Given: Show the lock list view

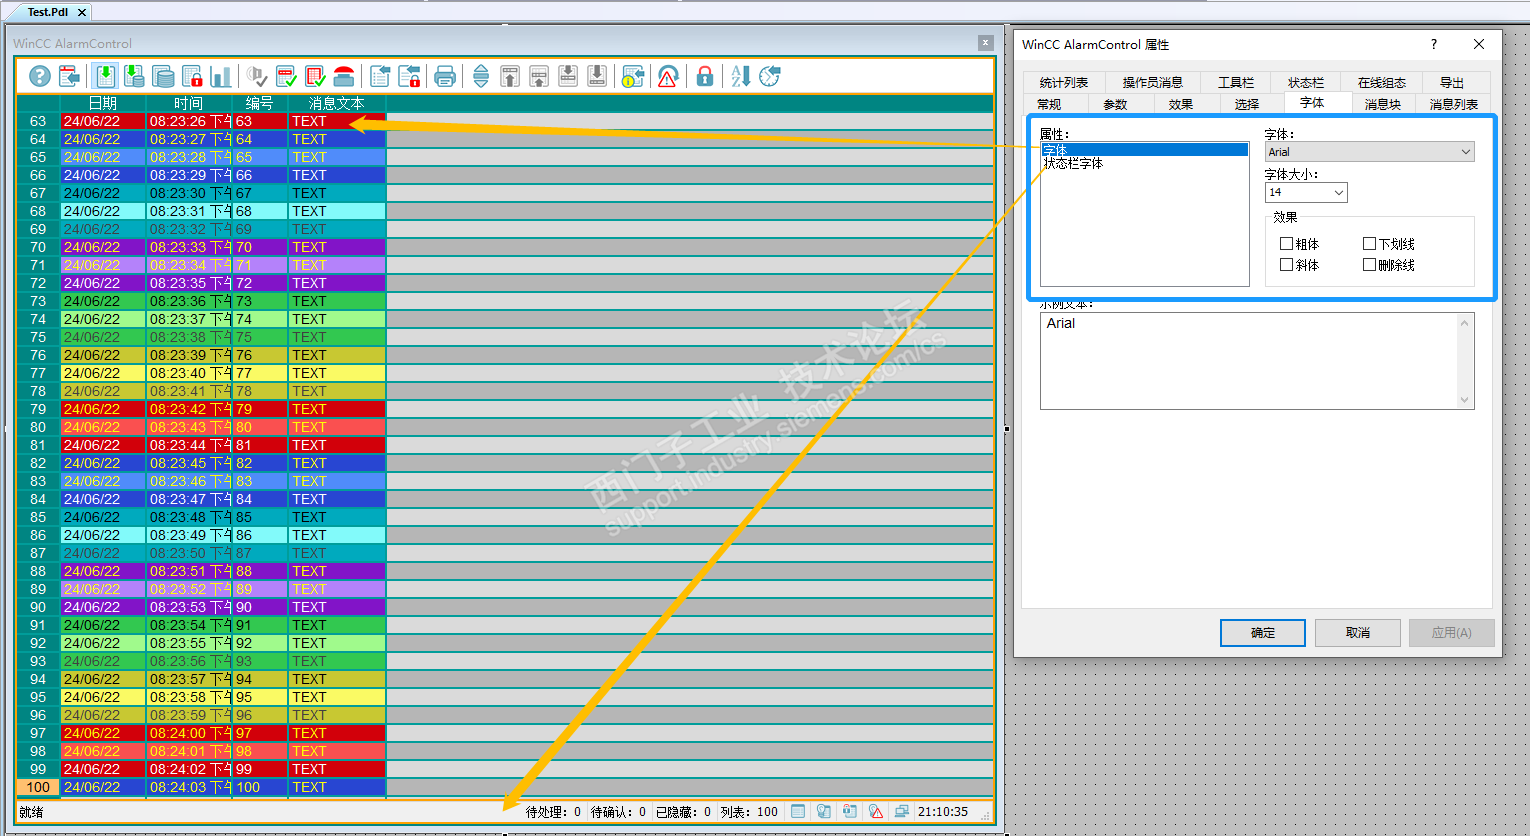Looking at the screenshot, I should 192,76.
